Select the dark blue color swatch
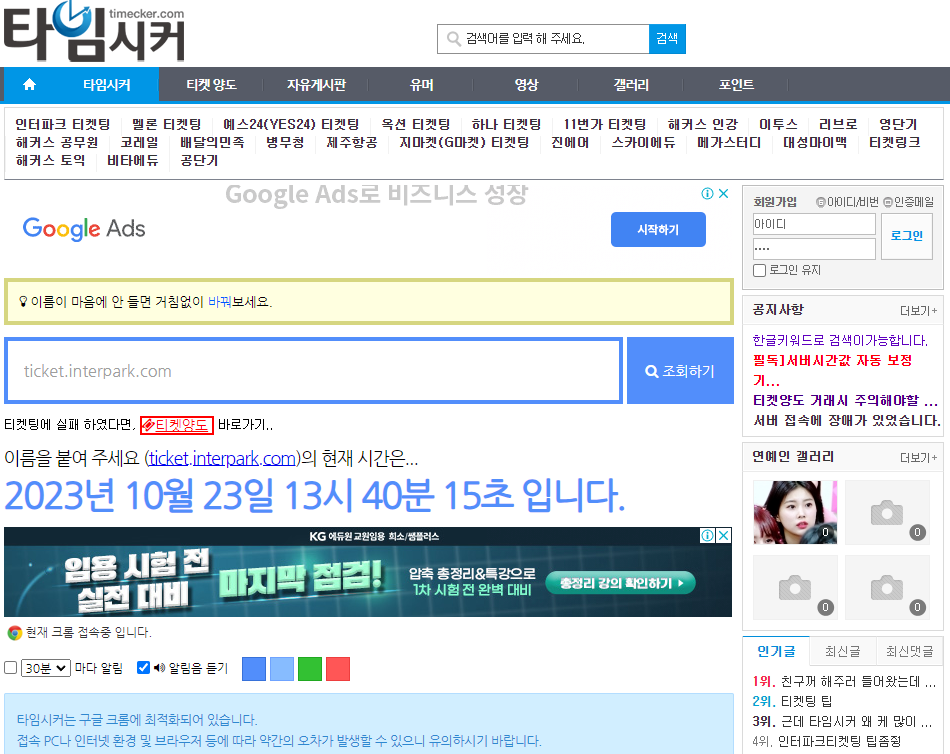Screen dimensions: 950x754 (x=254, y=669)
